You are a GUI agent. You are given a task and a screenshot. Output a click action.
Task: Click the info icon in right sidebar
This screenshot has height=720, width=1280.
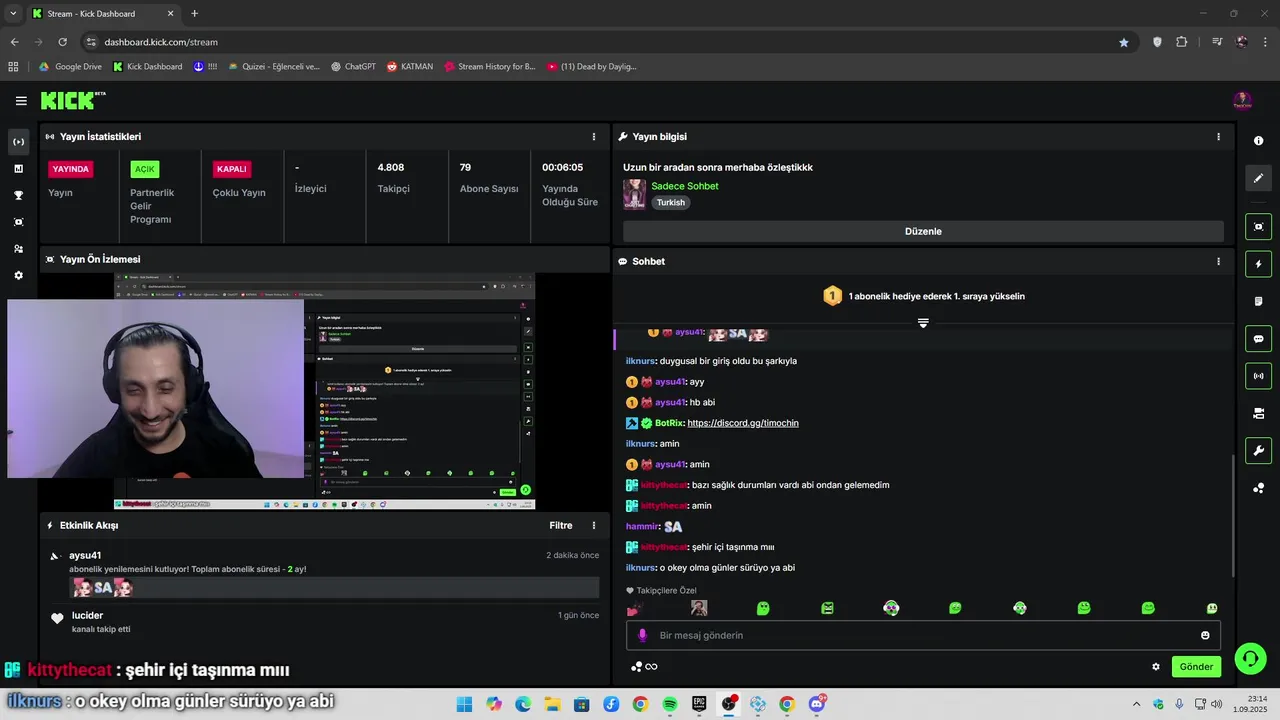point(1258,141)
